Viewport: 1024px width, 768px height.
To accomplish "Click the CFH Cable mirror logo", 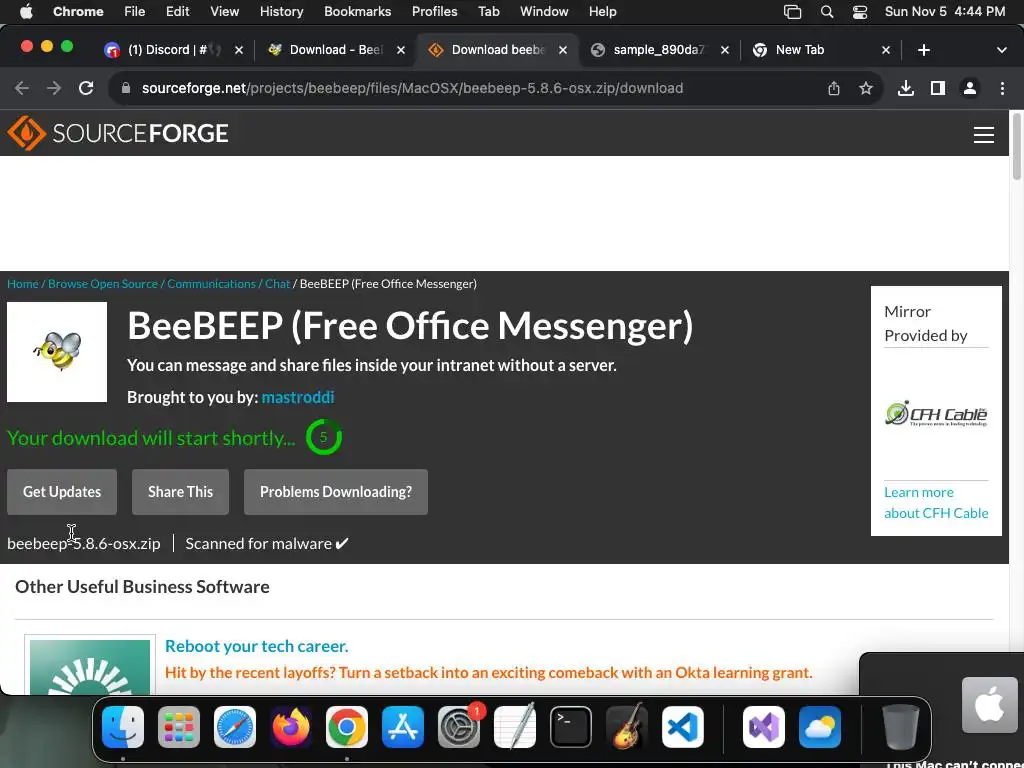I will click(x=936, y=414).
